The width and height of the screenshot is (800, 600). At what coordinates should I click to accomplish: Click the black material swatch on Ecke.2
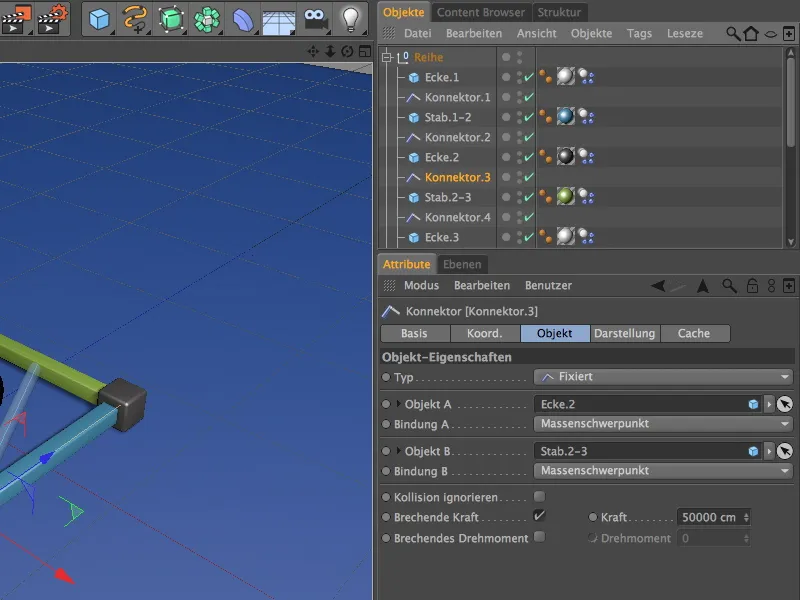coord(565,156)
